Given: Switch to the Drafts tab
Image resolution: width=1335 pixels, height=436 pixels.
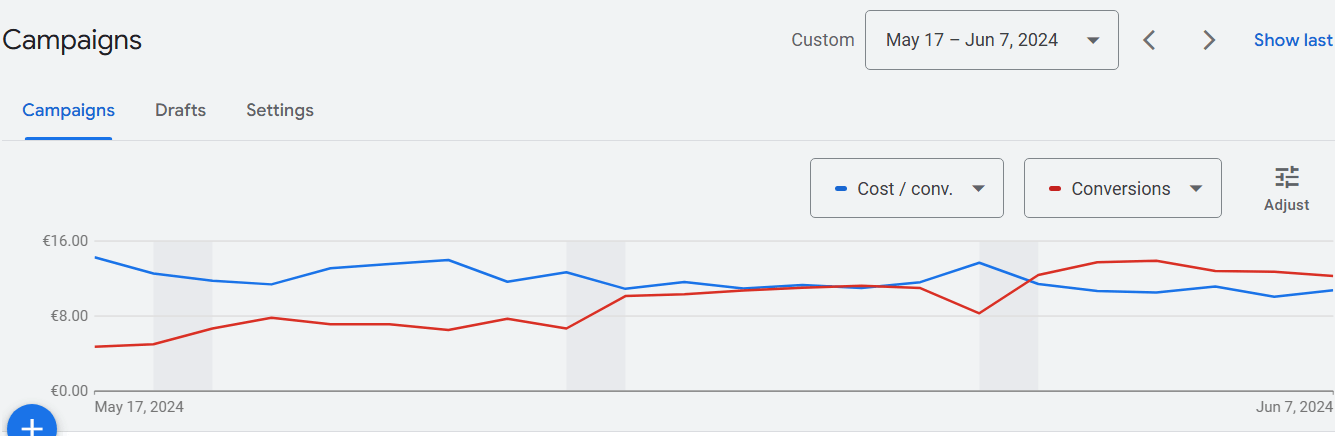Looking at the screenshot, I should pyautogui.click(x=180, y=110).
